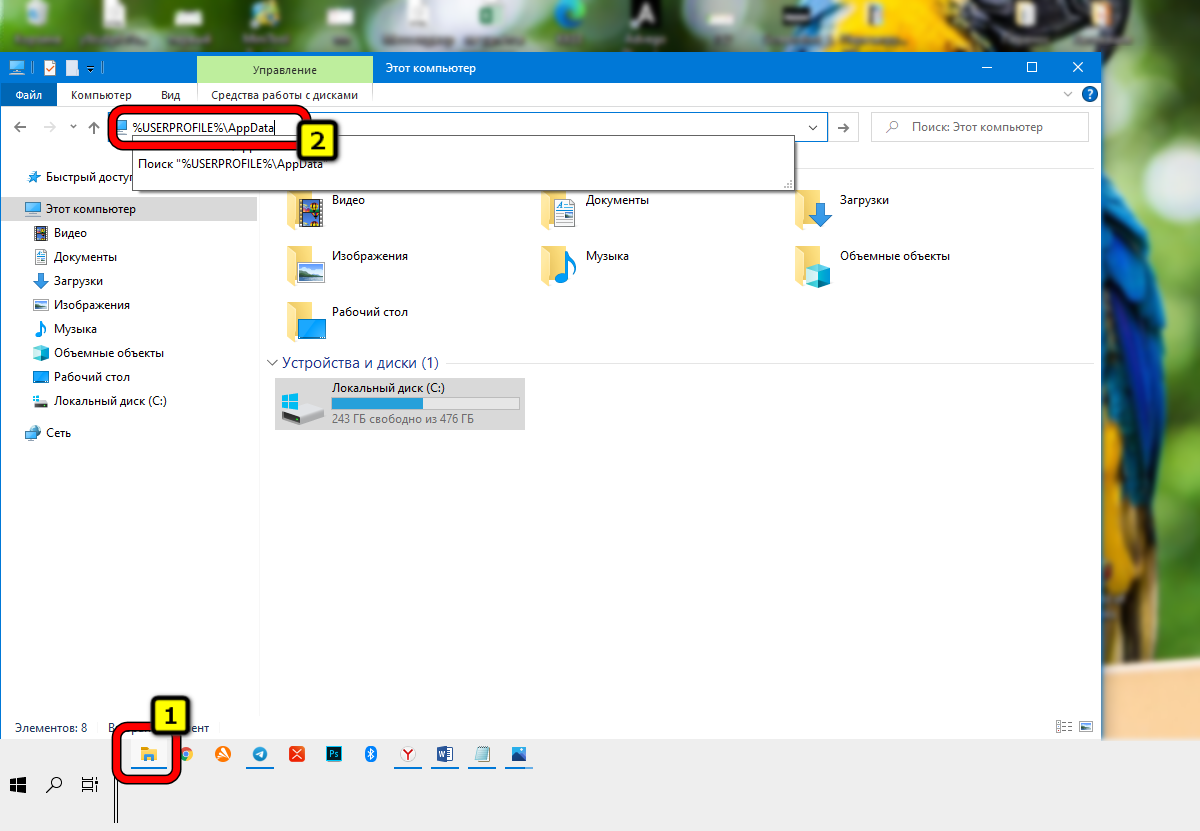Screen dimensions: 1200x831
Task: Open the address bar history dropdown
Action: click(814, 127)
